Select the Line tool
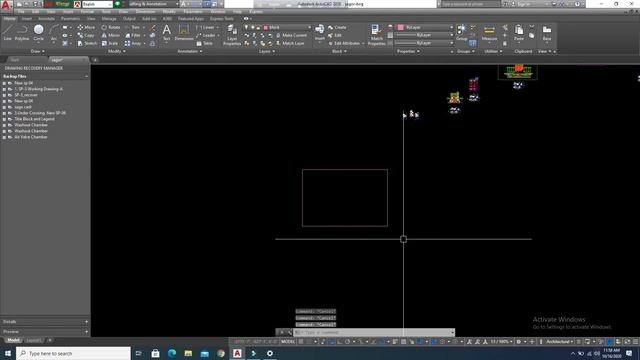640x360 pixels. click(x=7, y=32)
